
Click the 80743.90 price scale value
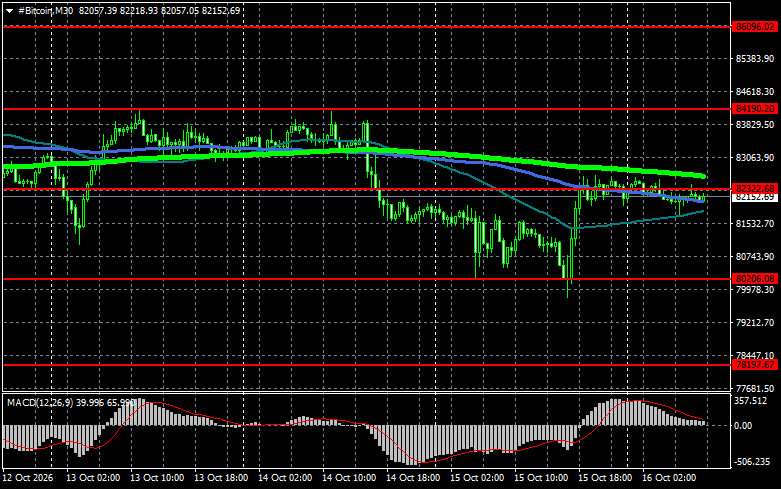pyautogui.click(x=755, y=256)
